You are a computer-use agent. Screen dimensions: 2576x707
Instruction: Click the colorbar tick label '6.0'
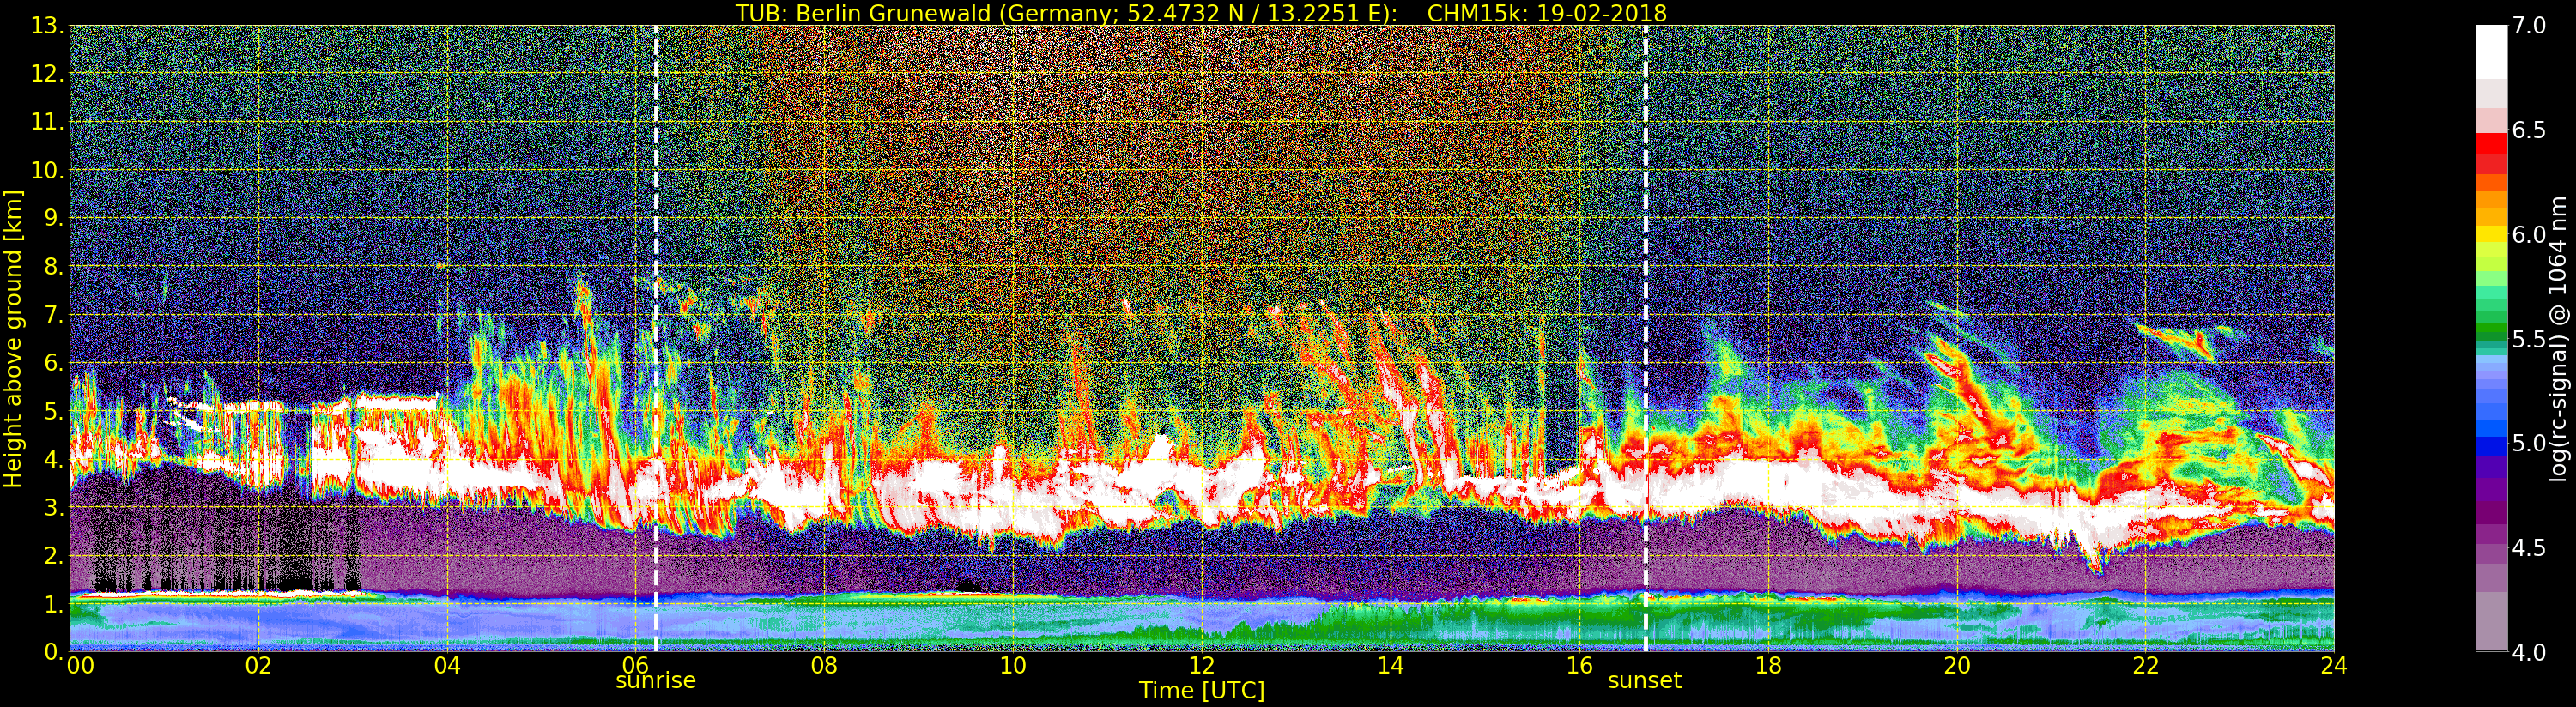coord(2529,234)
